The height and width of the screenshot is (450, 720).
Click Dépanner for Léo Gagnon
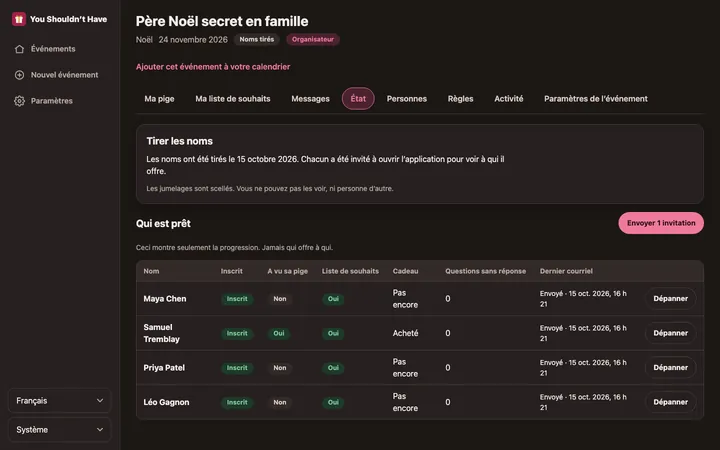pos(670,402)
